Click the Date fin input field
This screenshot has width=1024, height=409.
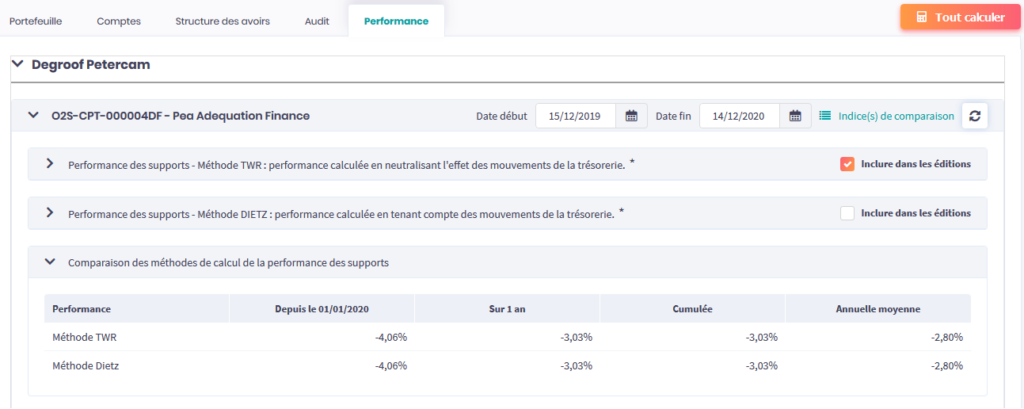(739, 116)
